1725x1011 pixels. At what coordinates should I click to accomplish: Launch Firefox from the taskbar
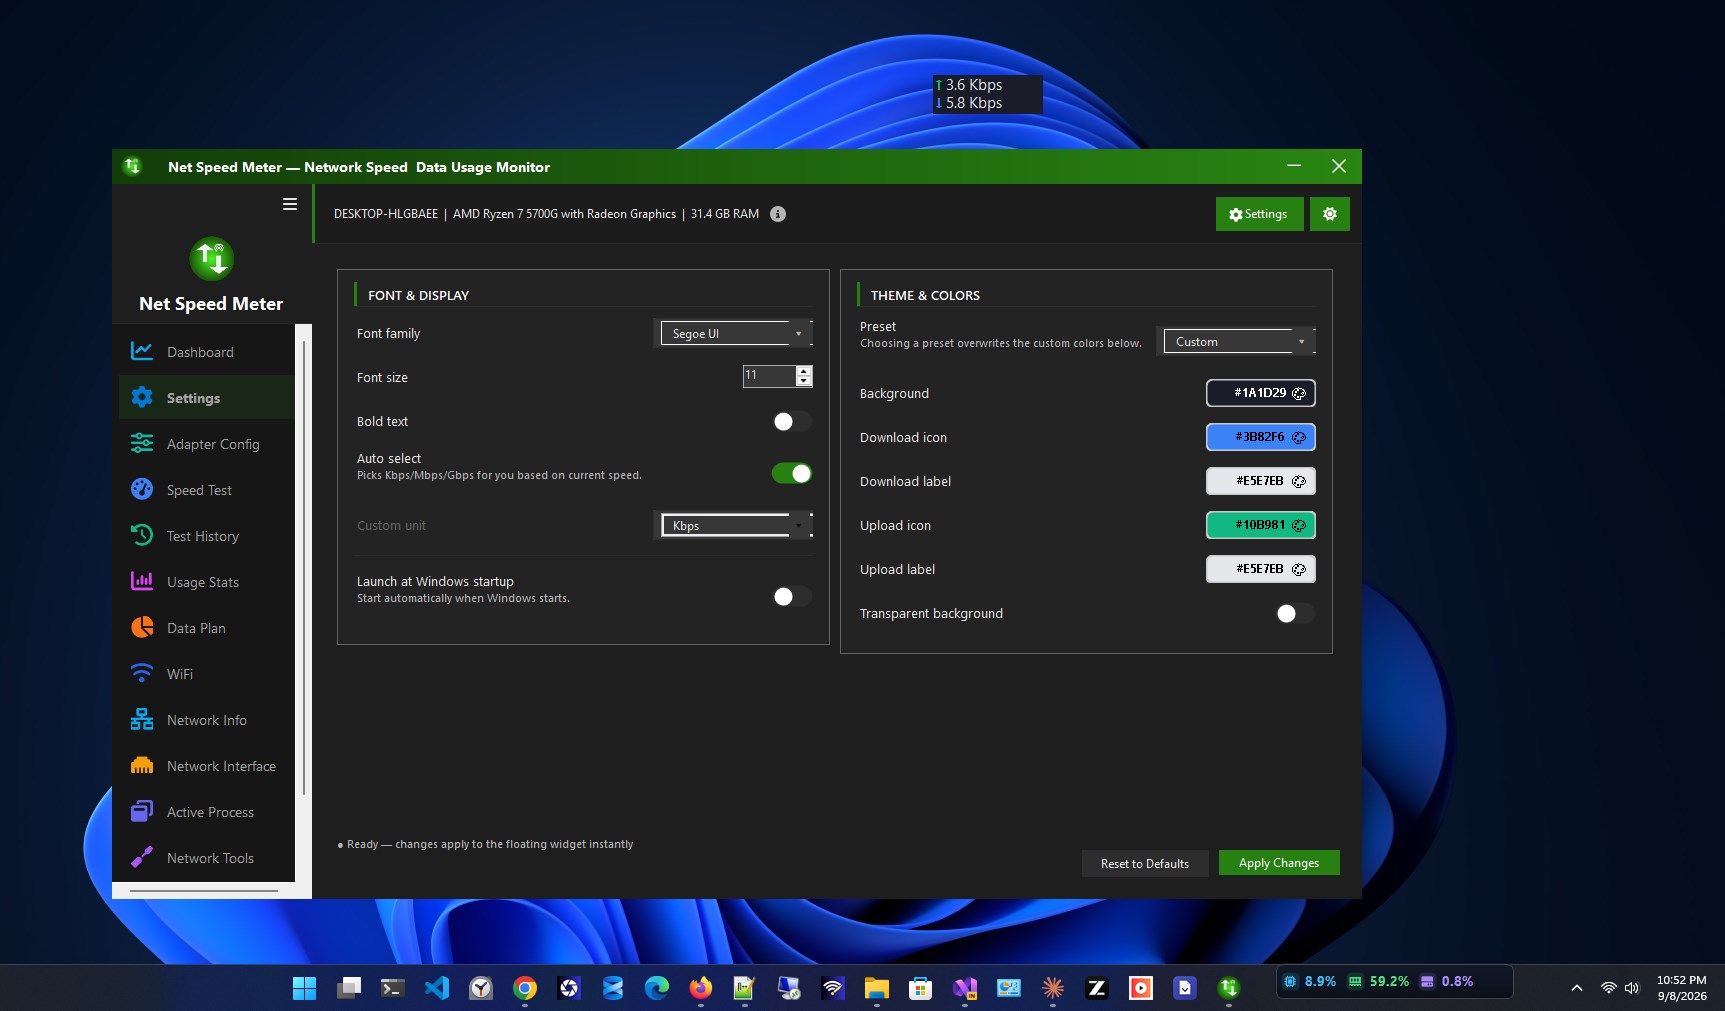[701, 988]
